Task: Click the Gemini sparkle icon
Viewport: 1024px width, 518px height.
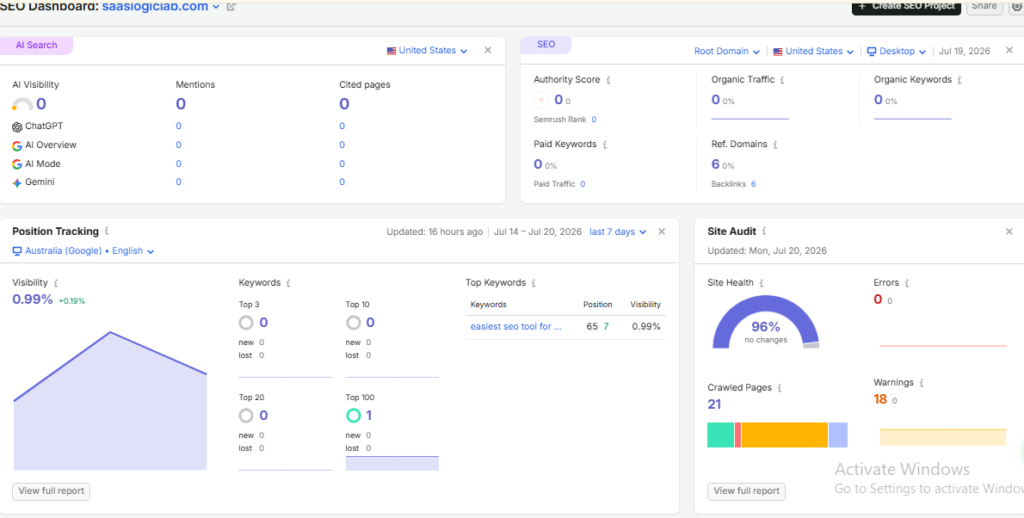Action: (17, 183)
